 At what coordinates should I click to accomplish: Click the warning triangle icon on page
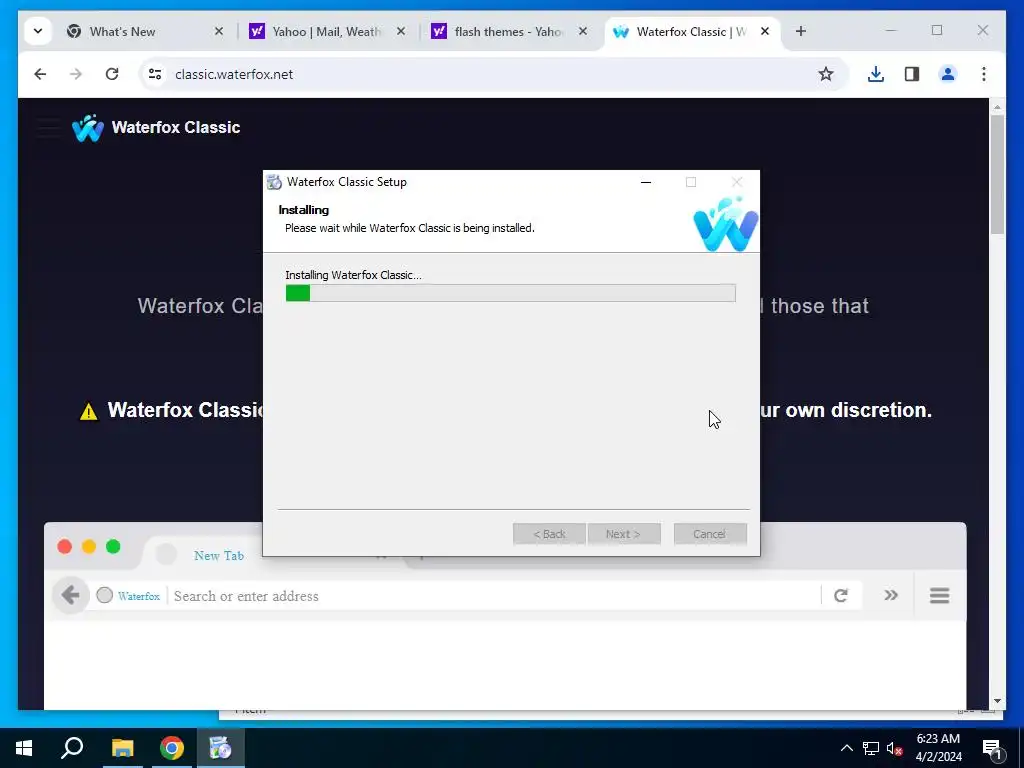89,411
